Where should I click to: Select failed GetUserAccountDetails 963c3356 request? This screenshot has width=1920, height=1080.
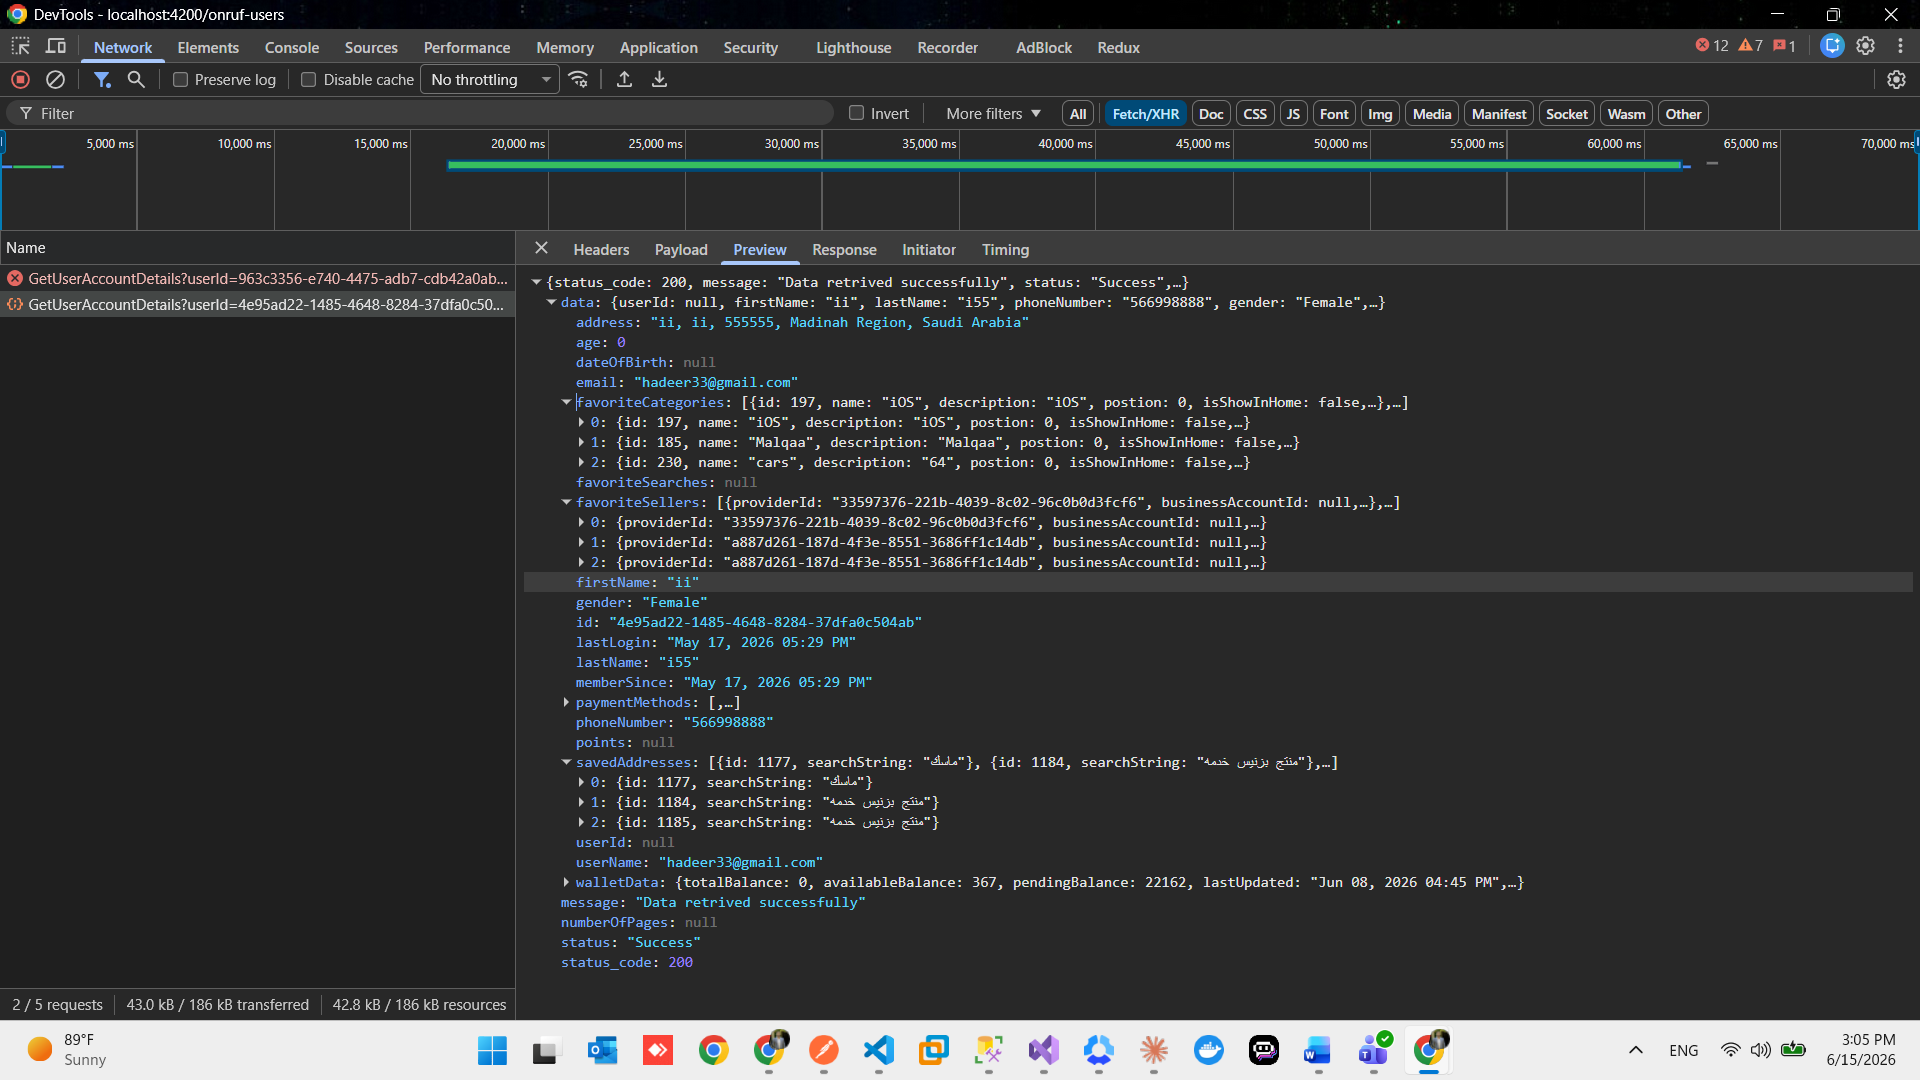[258, 278]
